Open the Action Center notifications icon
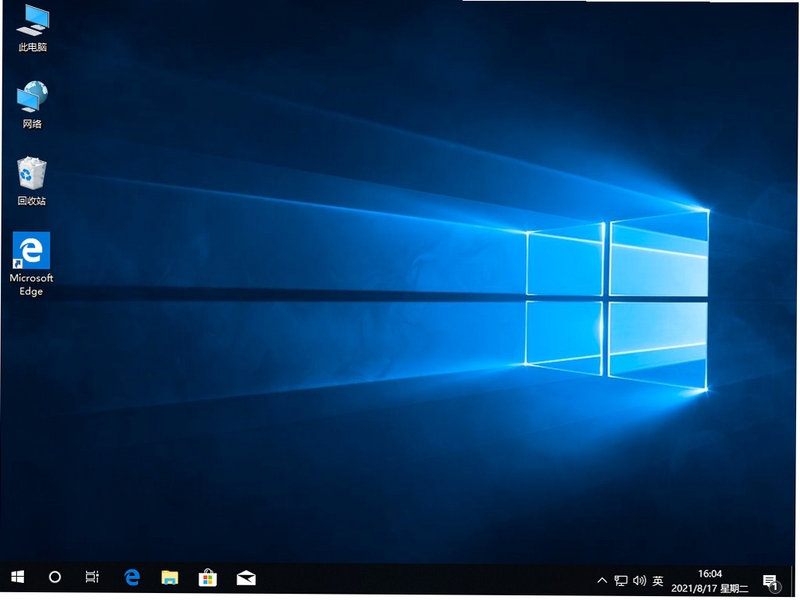 [x=771, y=582]
